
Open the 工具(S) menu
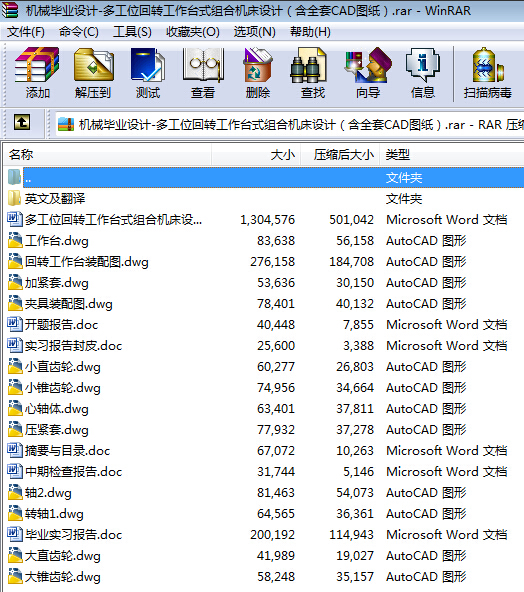coord(132,32)
